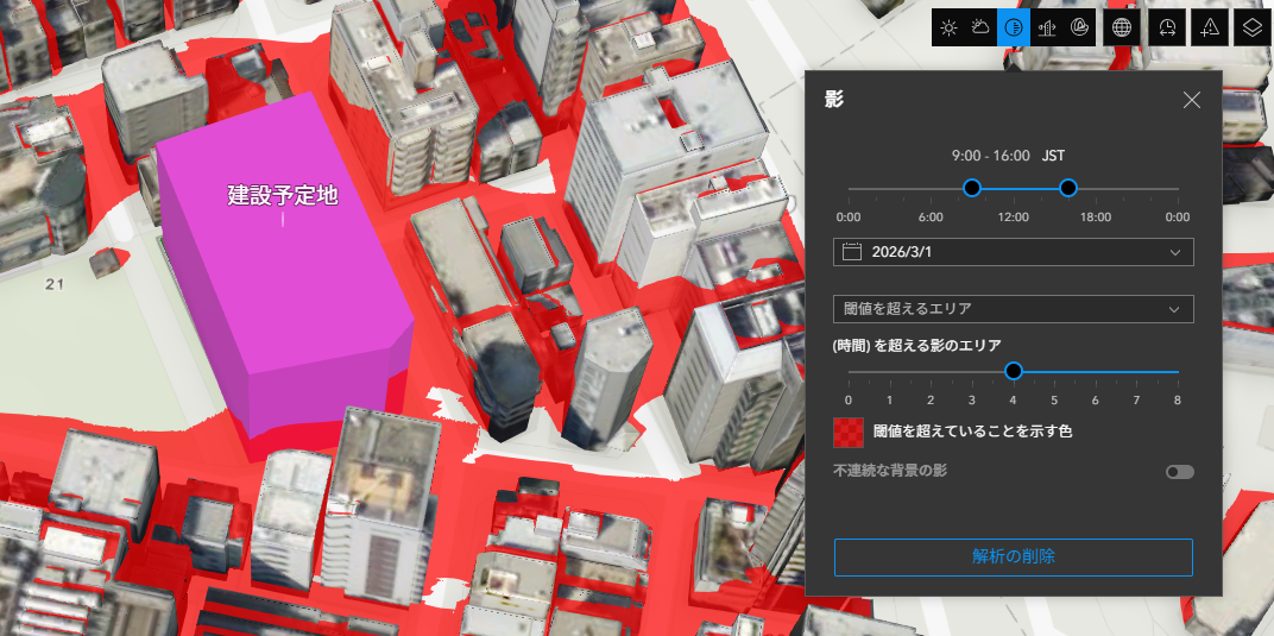Toggle the highlighted shadow analysis tool
The width and height of the screenshot is (1274, 636).
point(1013,28)
